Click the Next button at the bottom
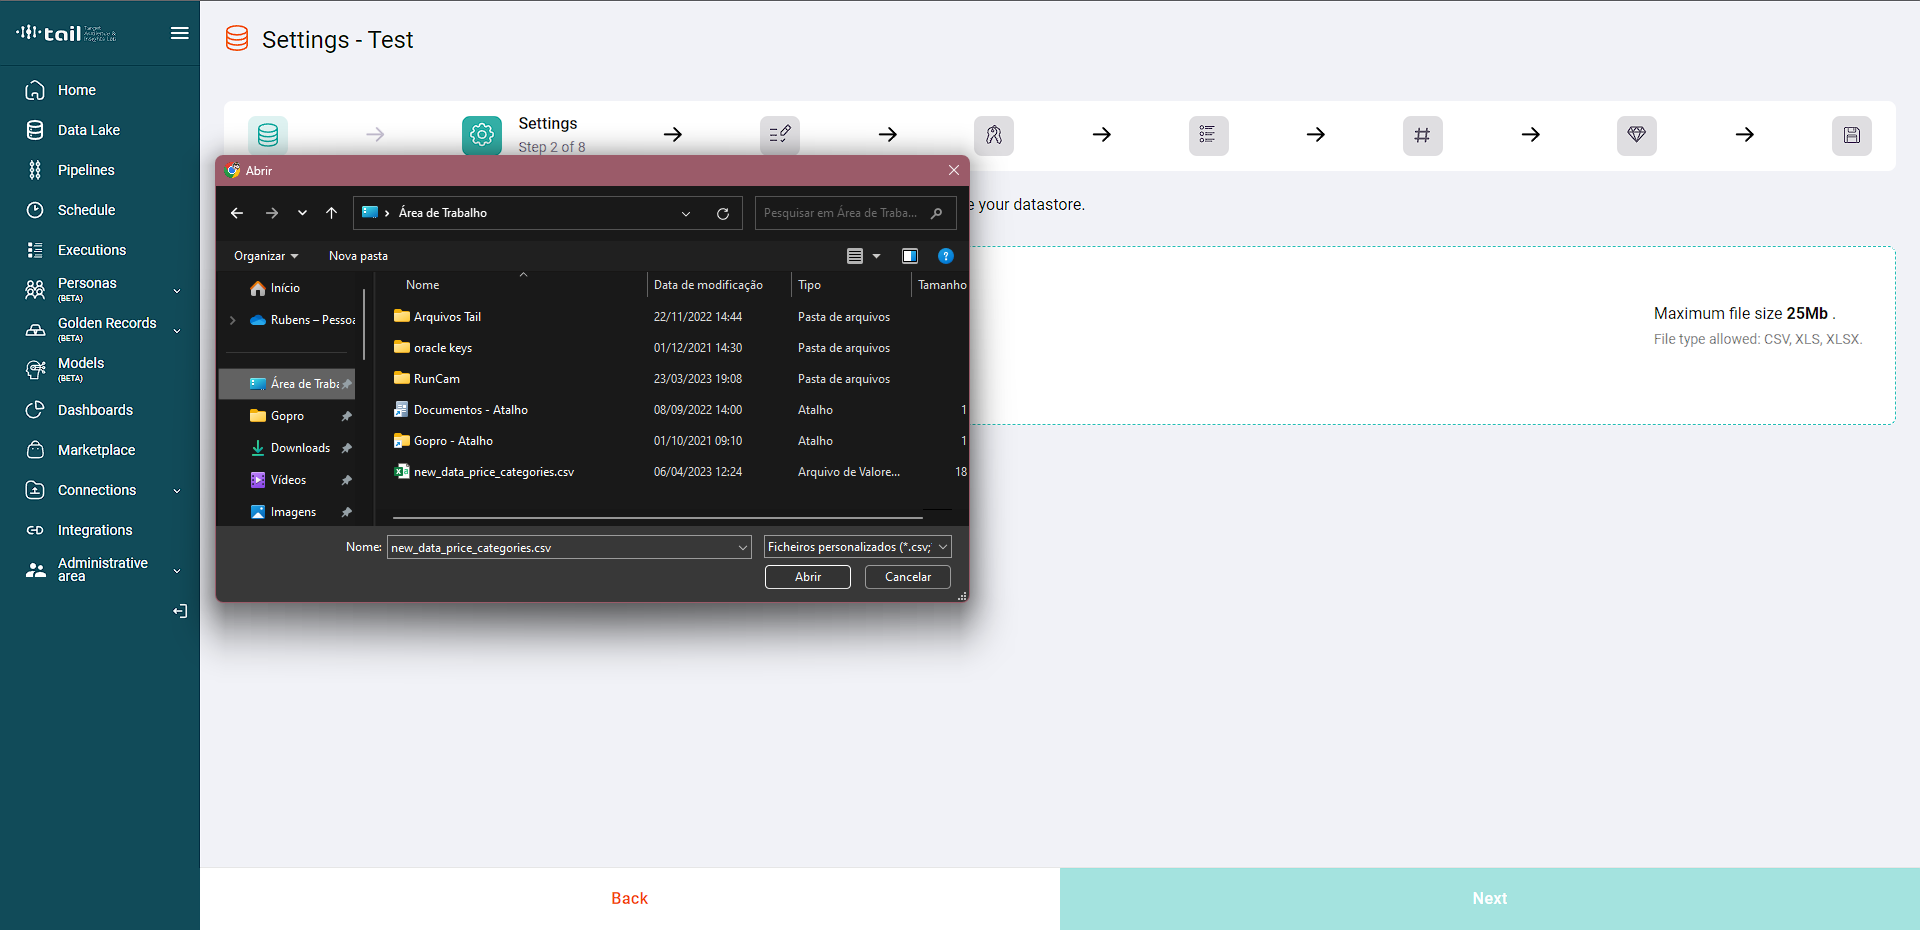This screenshot has width=1920, height=930. point(1490,898)
